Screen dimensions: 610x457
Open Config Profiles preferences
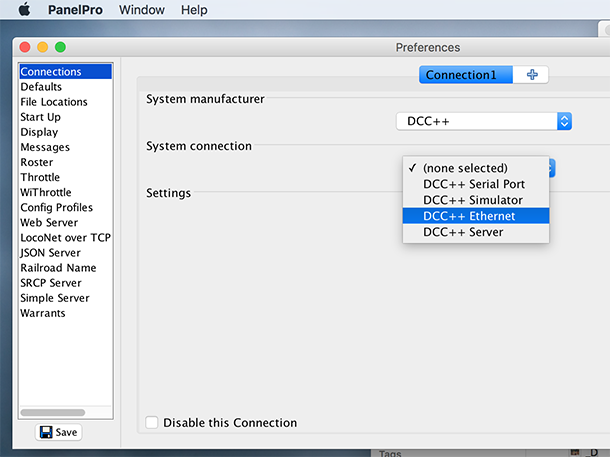tap(65, 207)
